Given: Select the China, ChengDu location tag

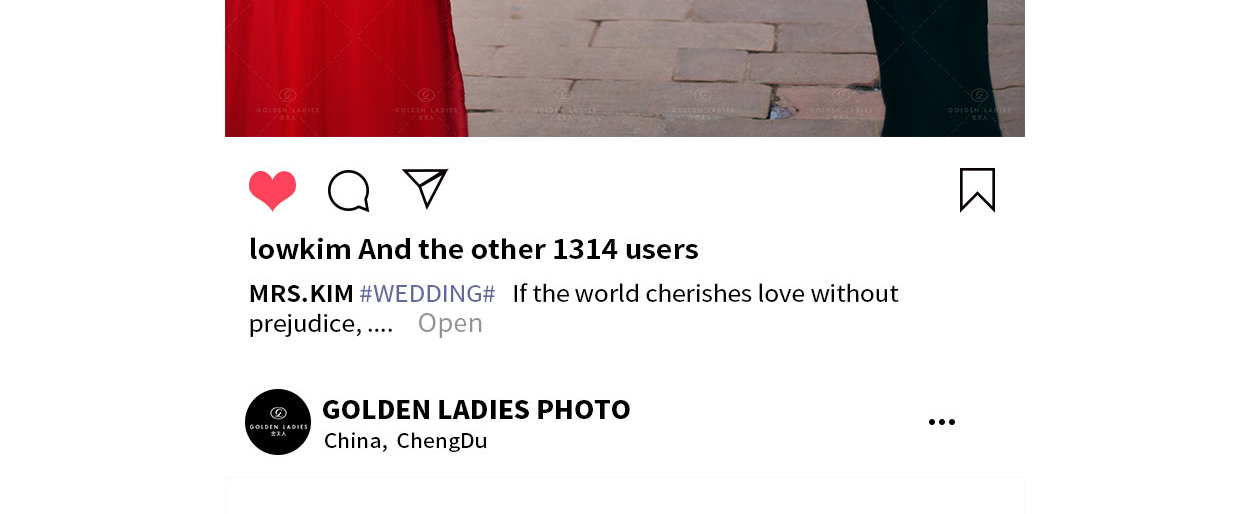Looking at the screenshot, I should [x=405, y=440].
